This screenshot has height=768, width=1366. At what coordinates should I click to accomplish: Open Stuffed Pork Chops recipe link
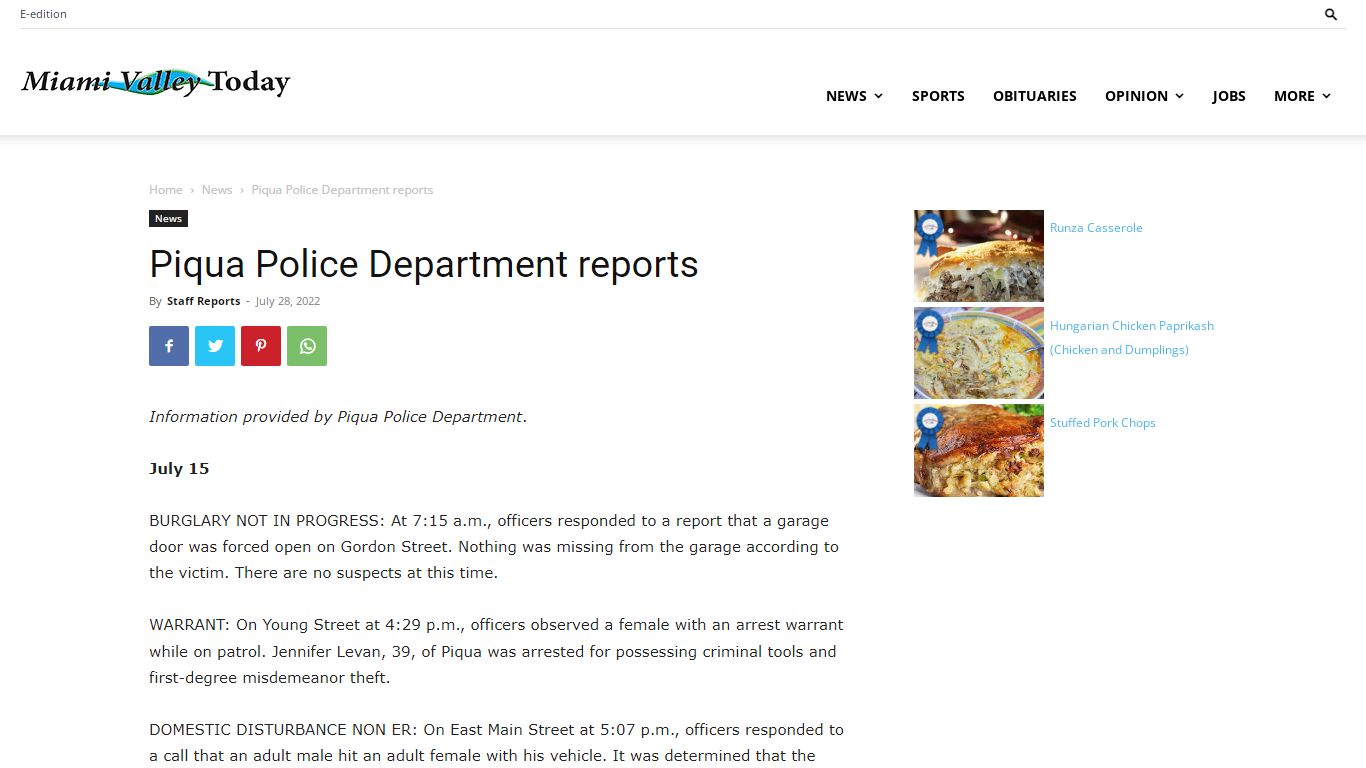[1103, 423]
